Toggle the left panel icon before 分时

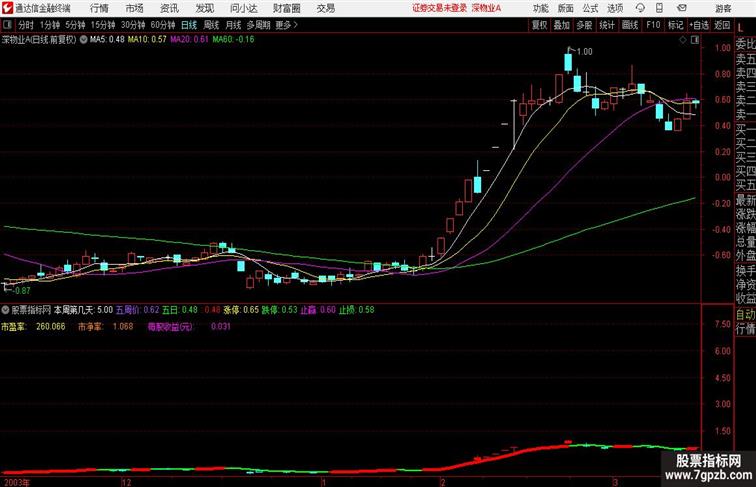click(x=7, y=25)
